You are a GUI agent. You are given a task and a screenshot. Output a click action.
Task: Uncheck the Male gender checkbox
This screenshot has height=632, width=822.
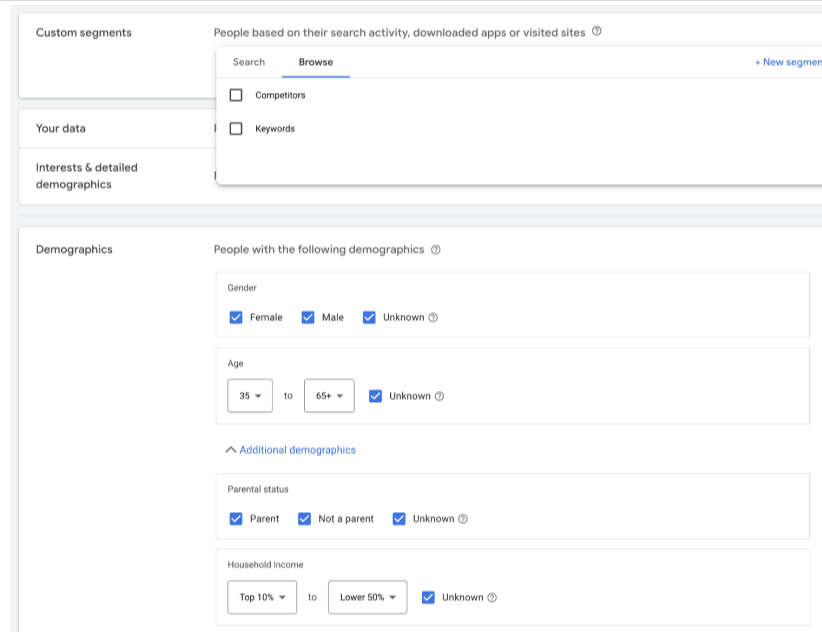pos(308,317)
